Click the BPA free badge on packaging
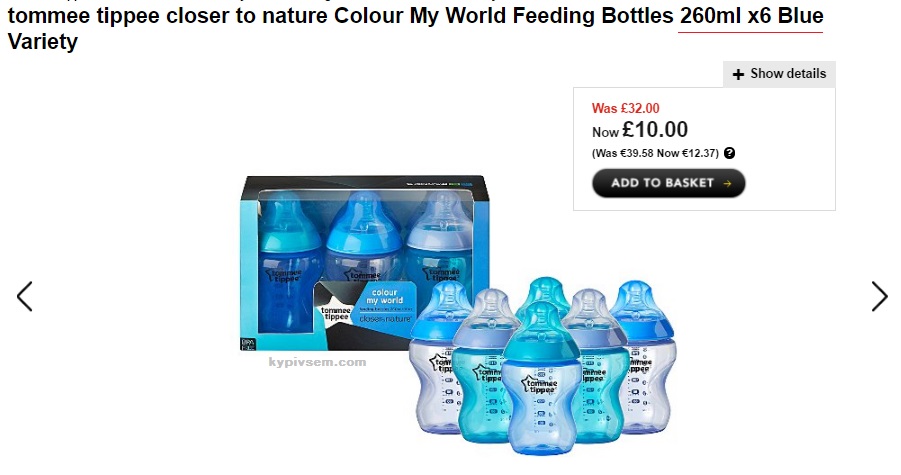 [x=248, y=343]
